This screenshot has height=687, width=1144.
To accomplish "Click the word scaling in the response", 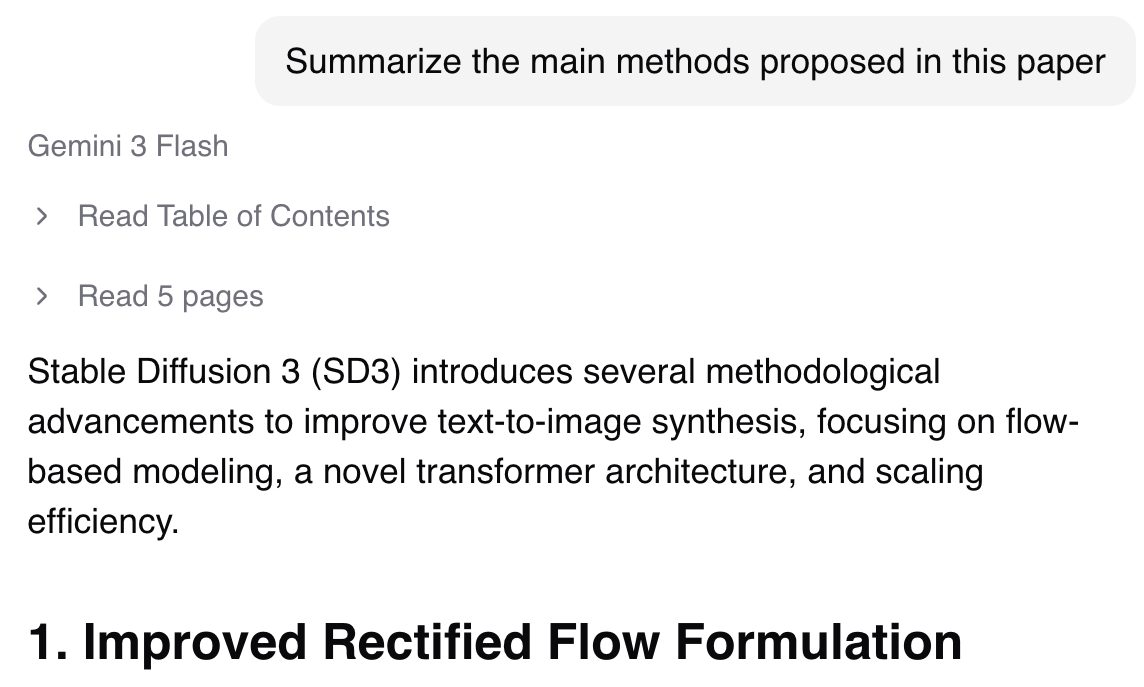I will tap(929, 472).
